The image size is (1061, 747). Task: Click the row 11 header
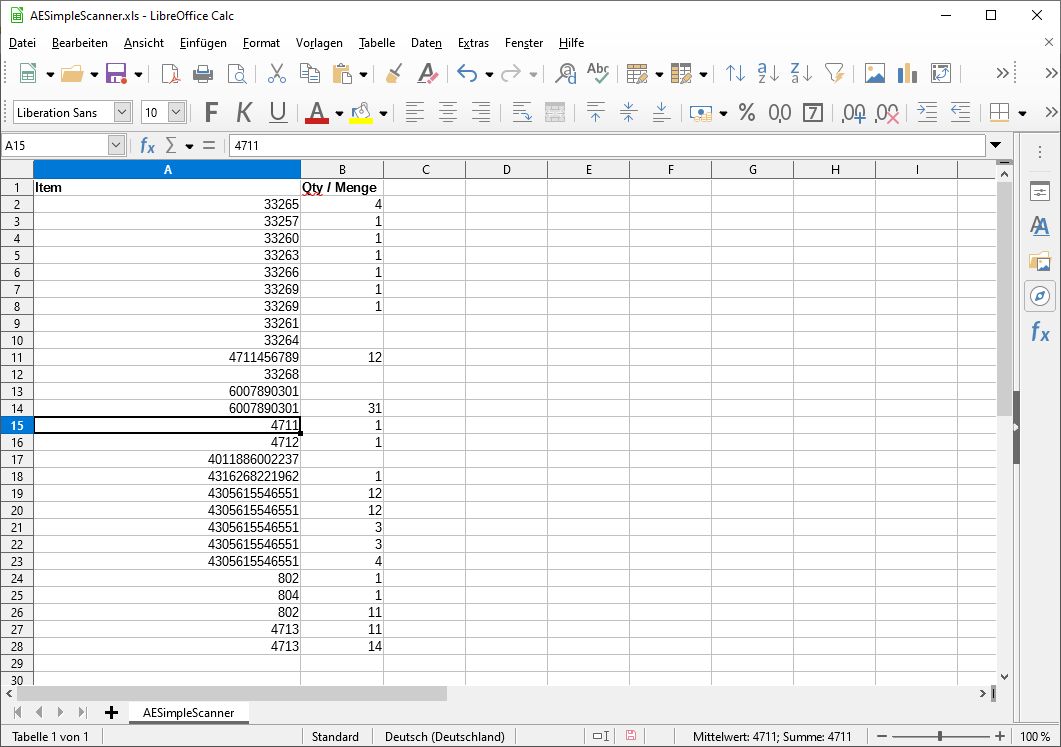(x=17, y=357)
